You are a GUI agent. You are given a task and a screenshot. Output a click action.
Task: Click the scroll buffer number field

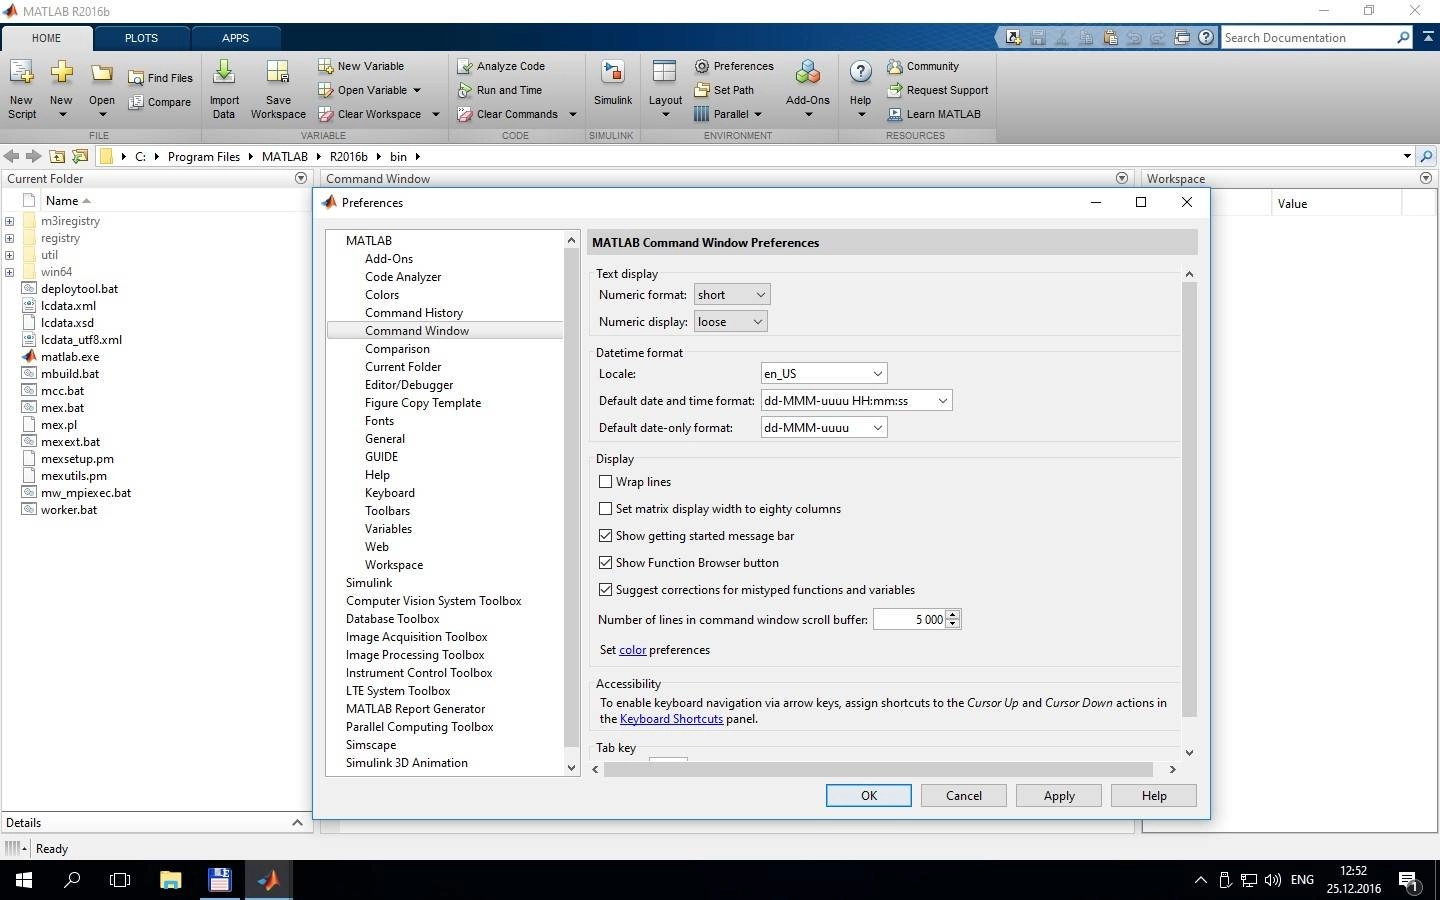pyautogui.click(x=909, y=620)
